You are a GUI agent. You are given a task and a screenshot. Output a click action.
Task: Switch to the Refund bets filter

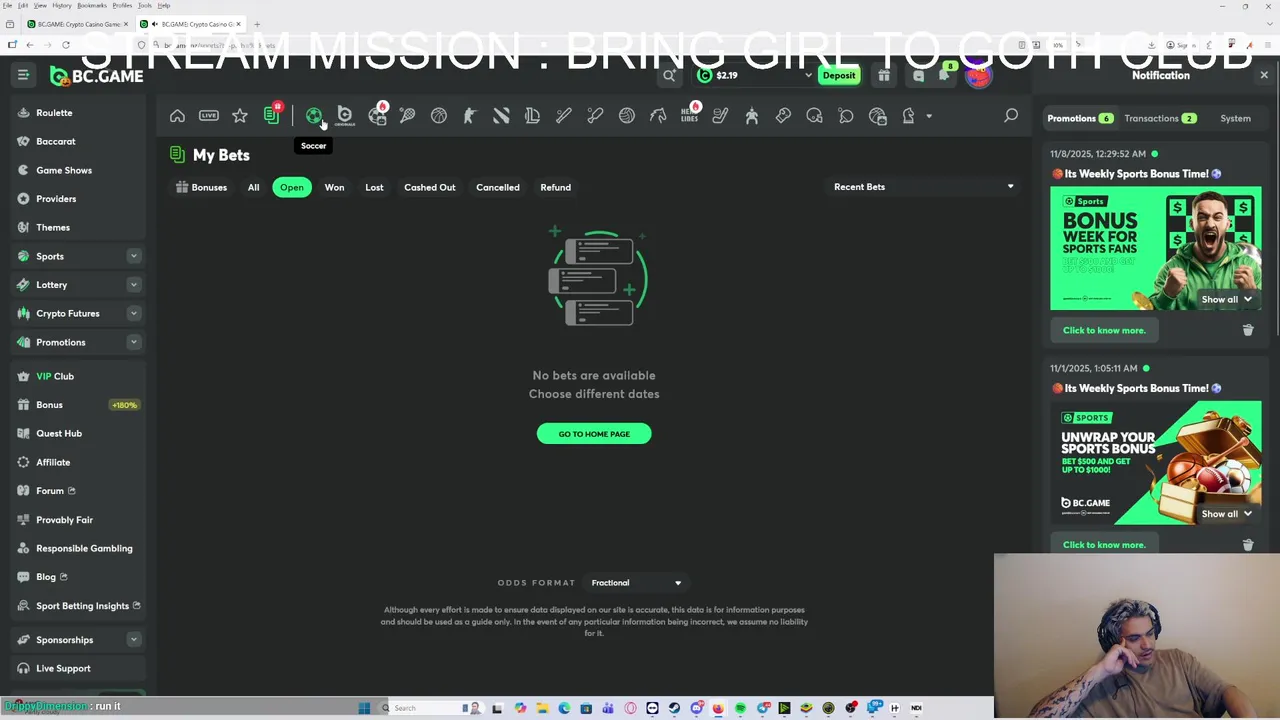point(555,187)
